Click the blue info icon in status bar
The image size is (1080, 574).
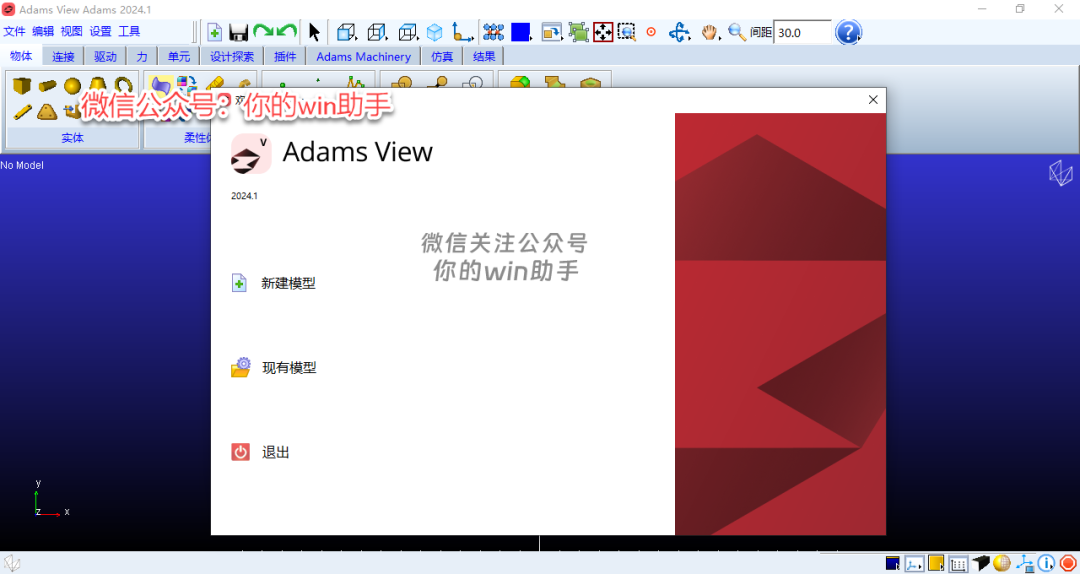point(1047,564)
